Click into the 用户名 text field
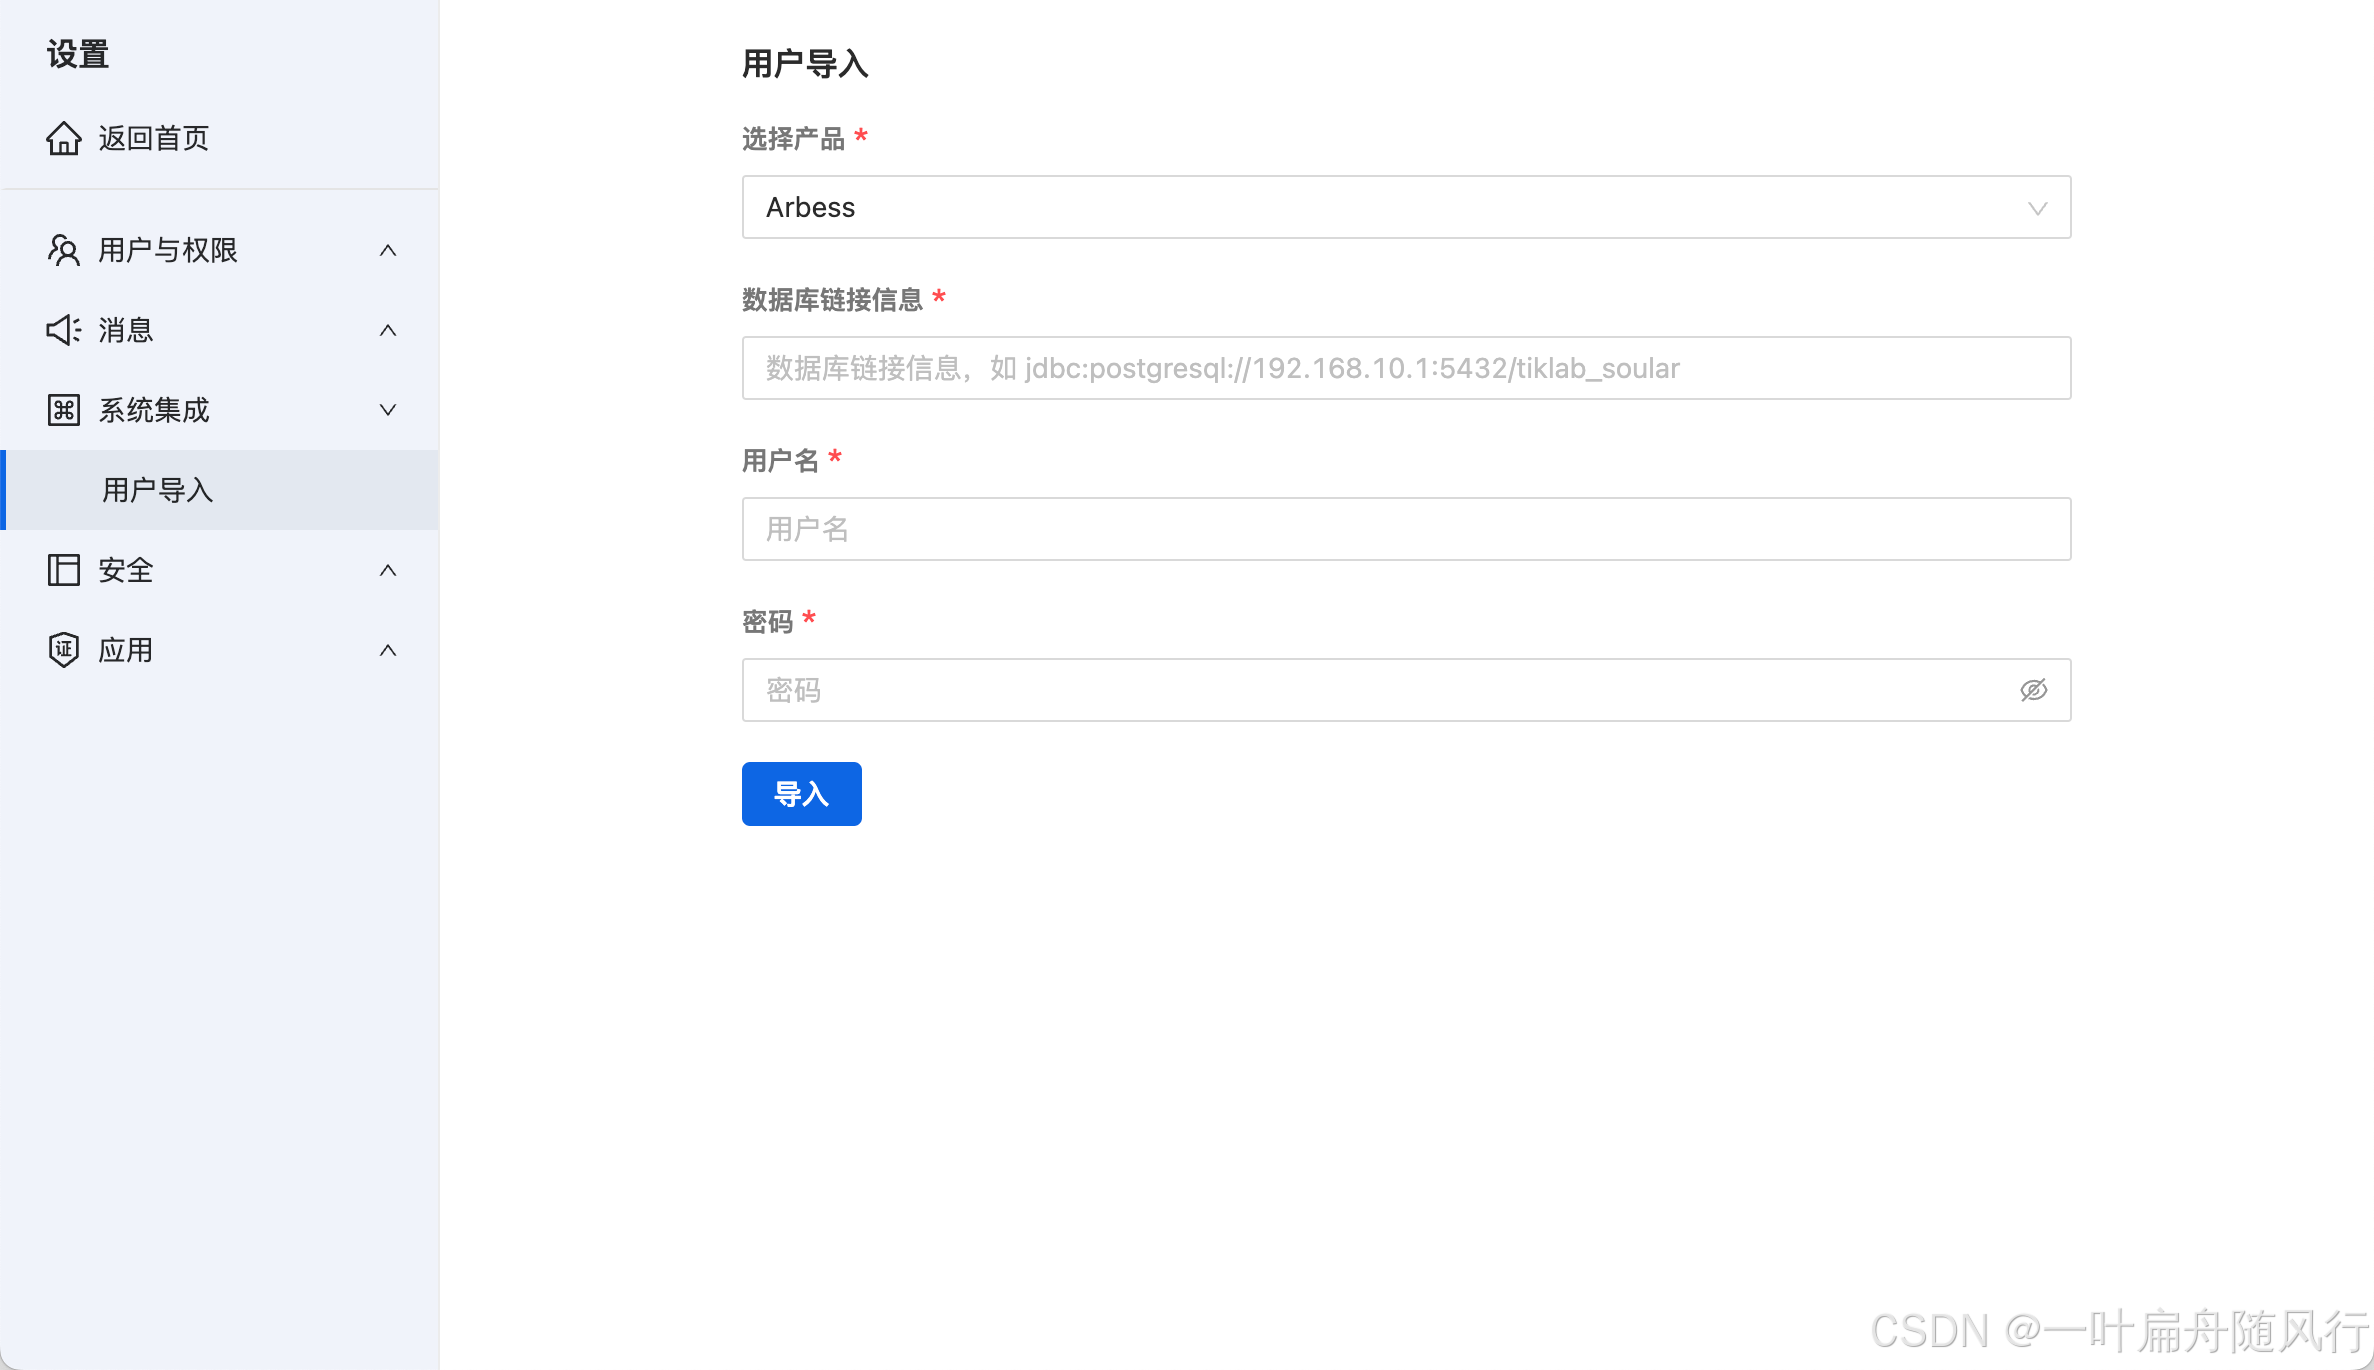 click(x=1405, y=529)
